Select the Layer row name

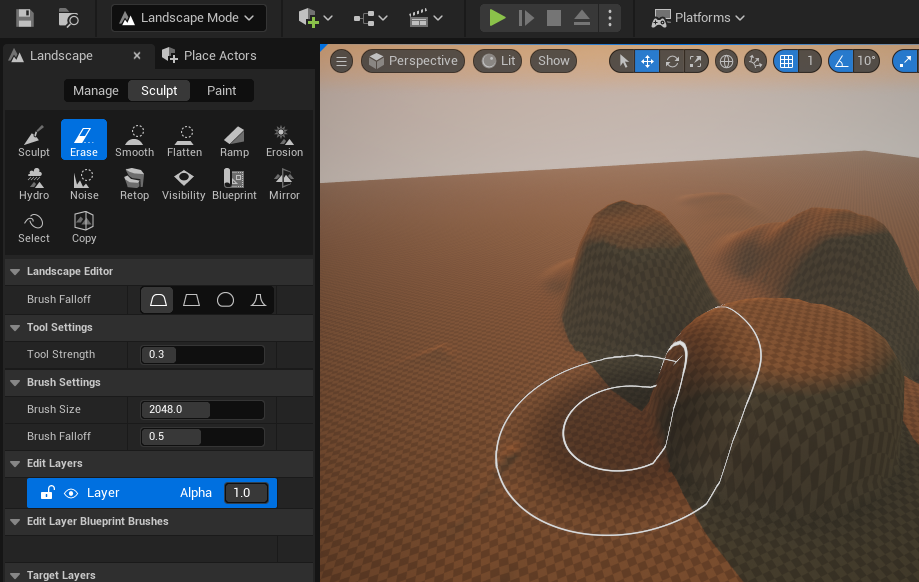pyautogui.click(x=103, y=493)
